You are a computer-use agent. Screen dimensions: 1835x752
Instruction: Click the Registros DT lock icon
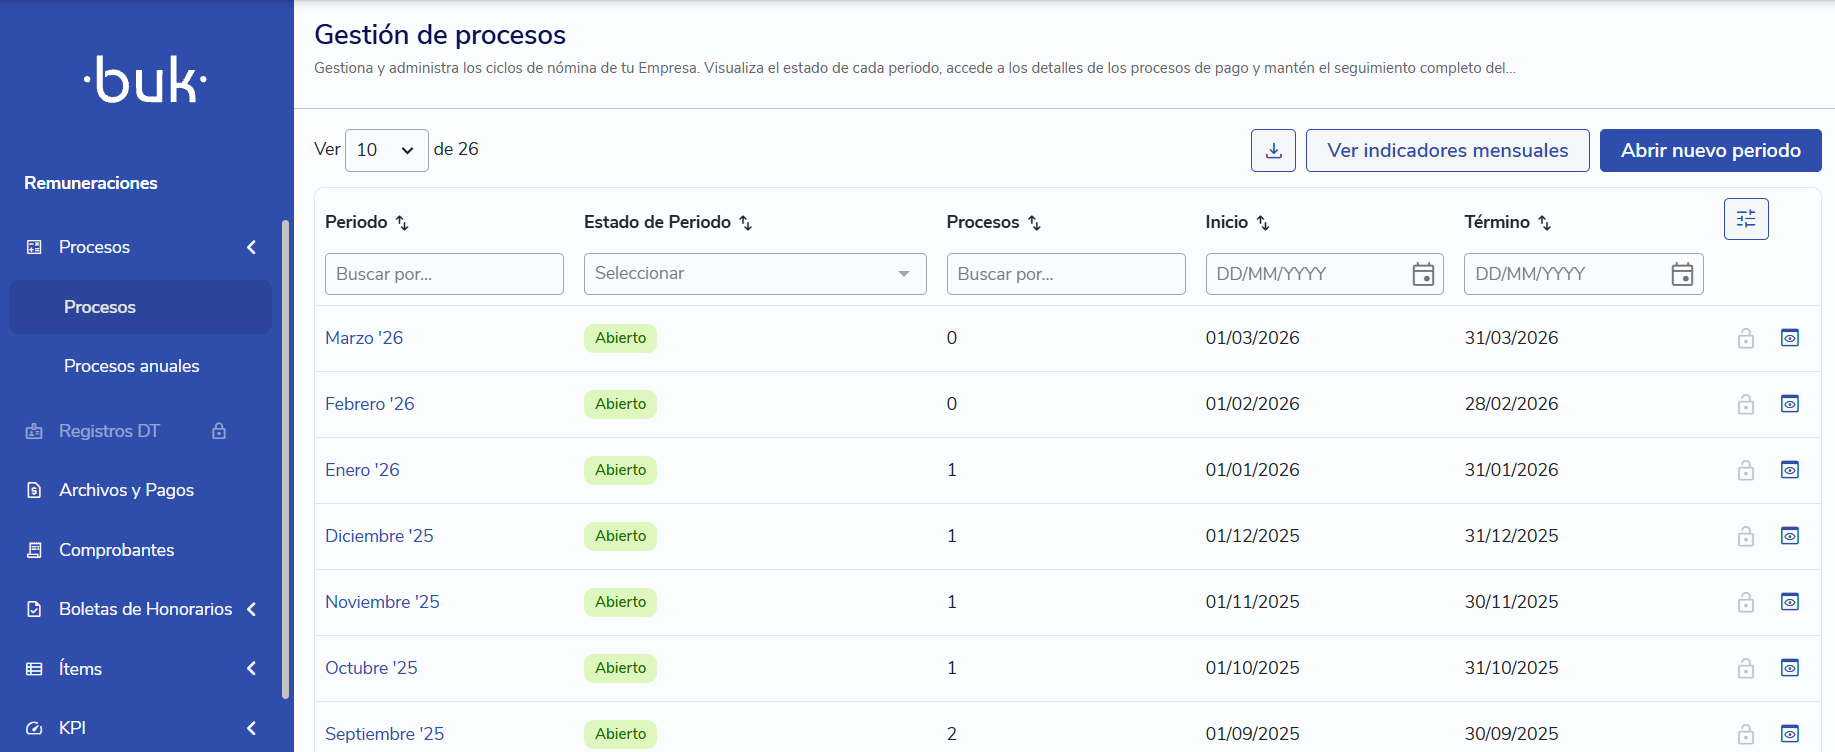219,431
